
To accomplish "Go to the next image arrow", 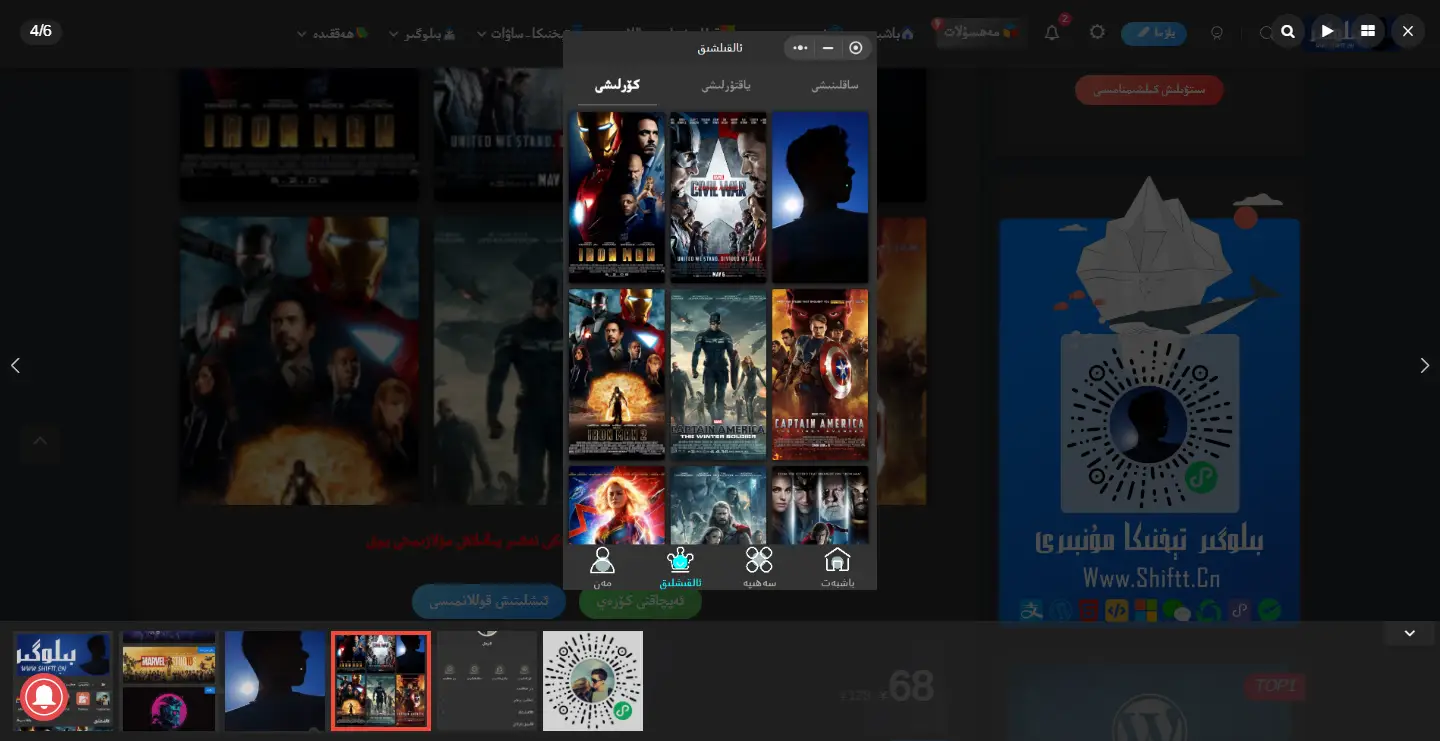I will point(1424,366).
